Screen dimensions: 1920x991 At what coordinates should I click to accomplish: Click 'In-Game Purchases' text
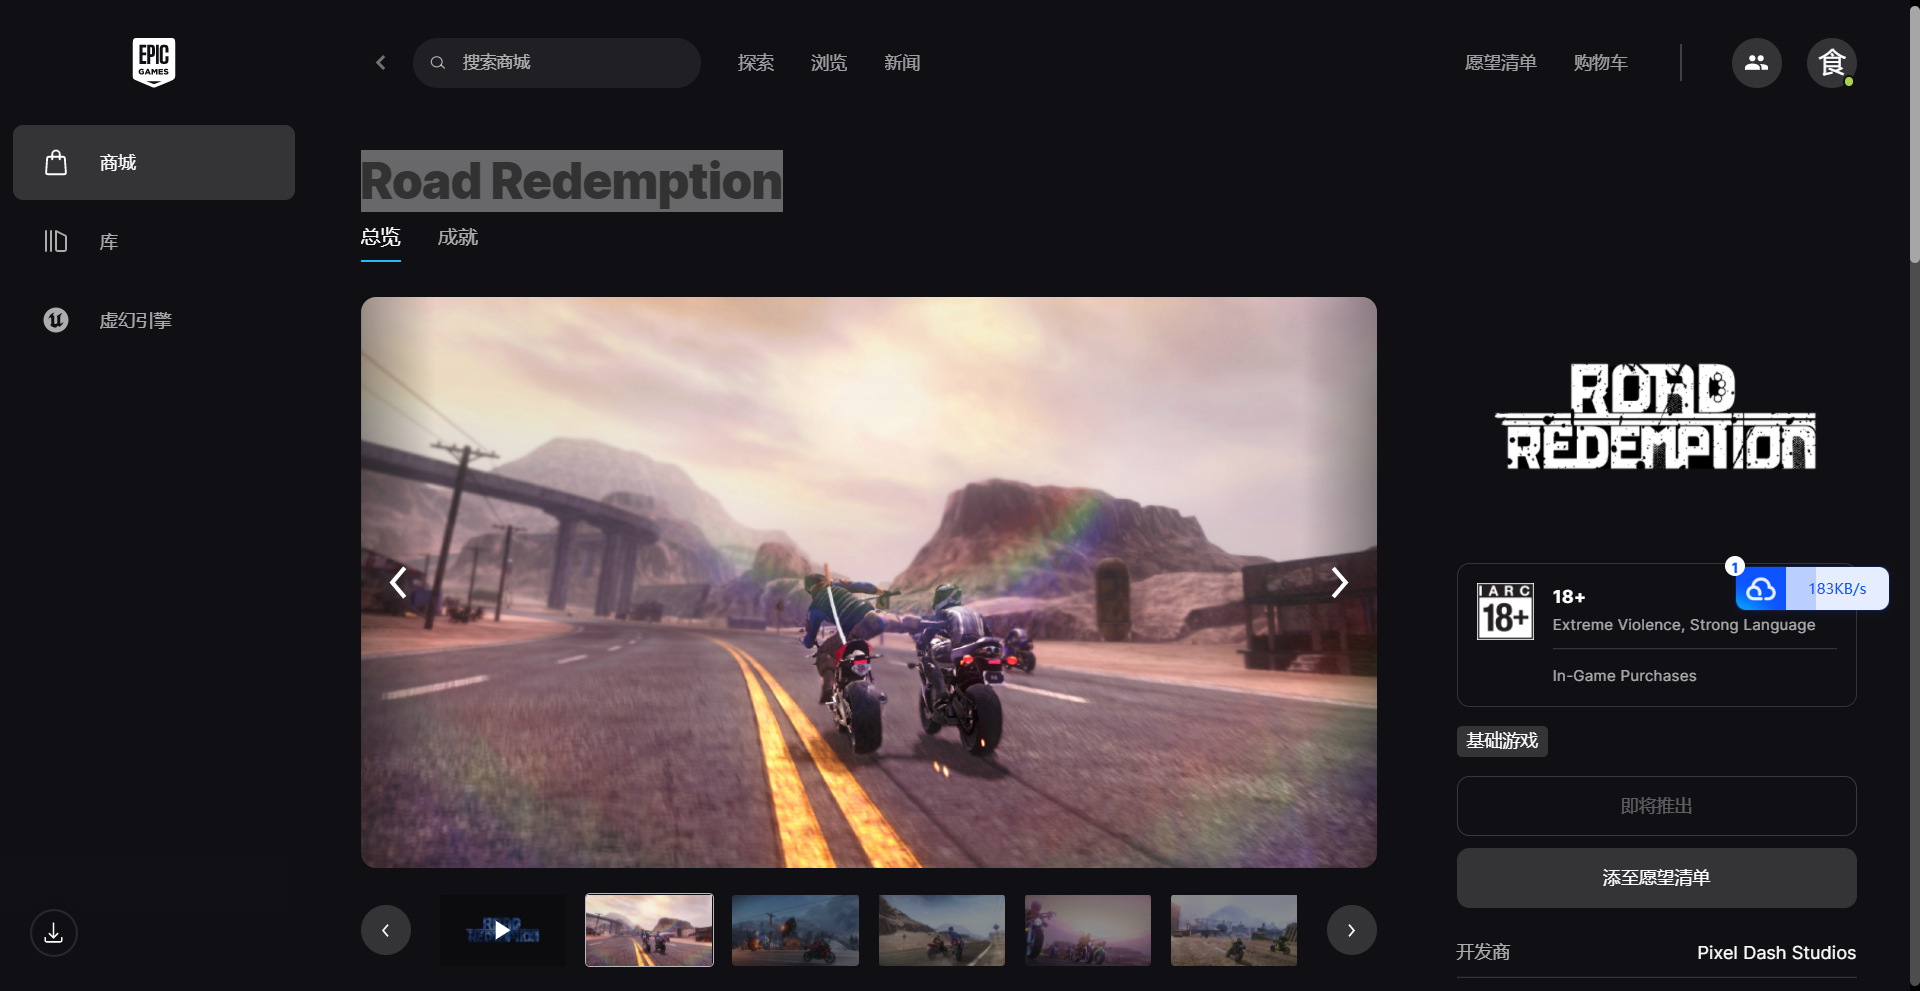[x=1624, y=676]
